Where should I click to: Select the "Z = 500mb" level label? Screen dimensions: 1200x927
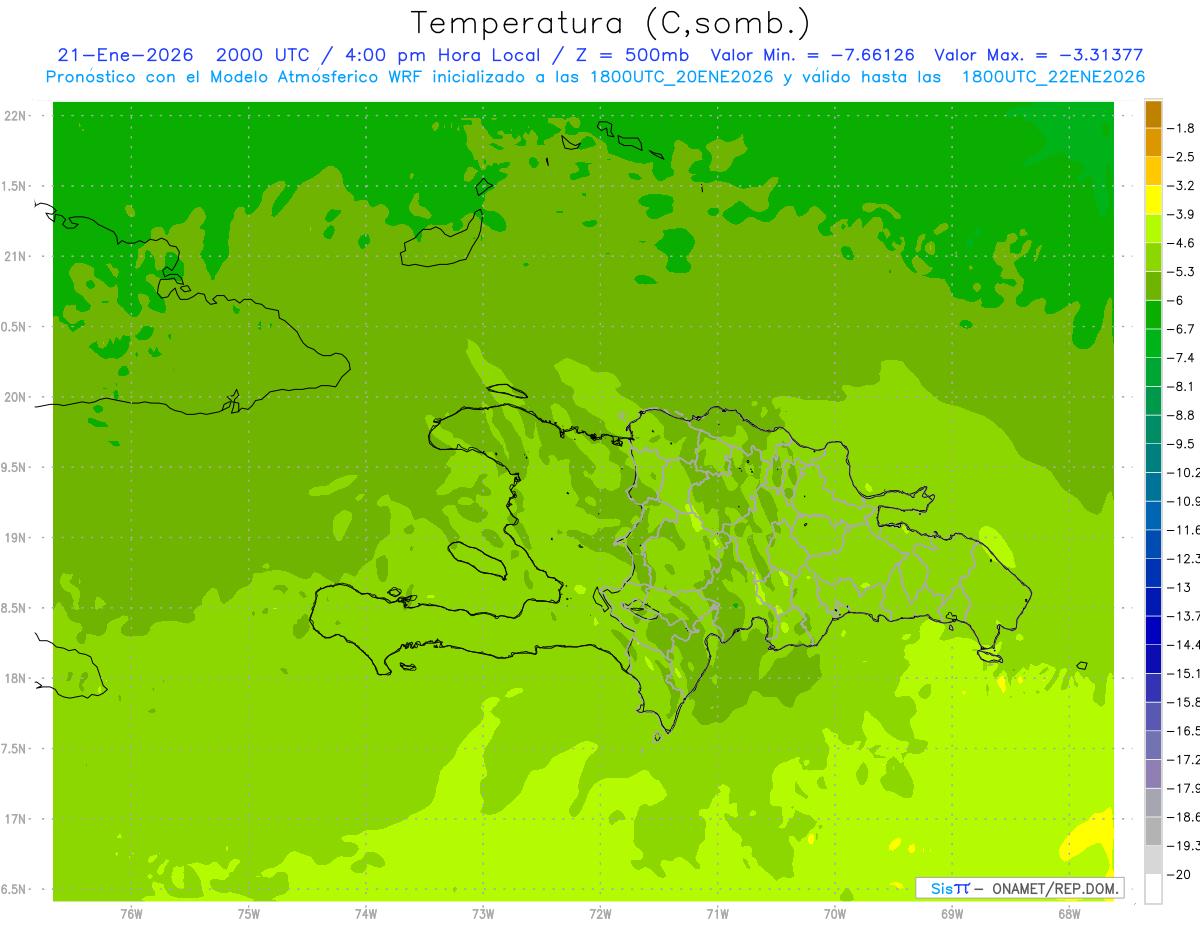[x=627, y=56]
